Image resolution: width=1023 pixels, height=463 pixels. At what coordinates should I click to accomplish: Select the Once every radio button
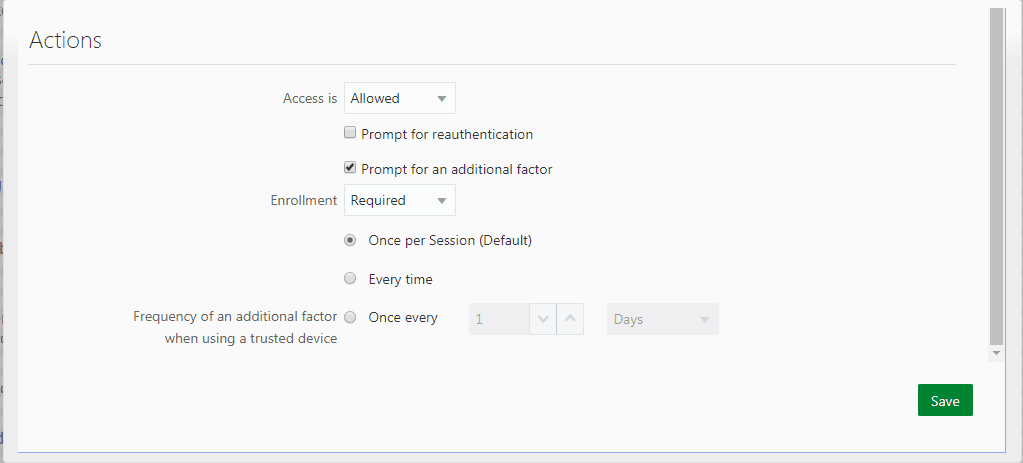pyautogui.click(x=350, y=318)
